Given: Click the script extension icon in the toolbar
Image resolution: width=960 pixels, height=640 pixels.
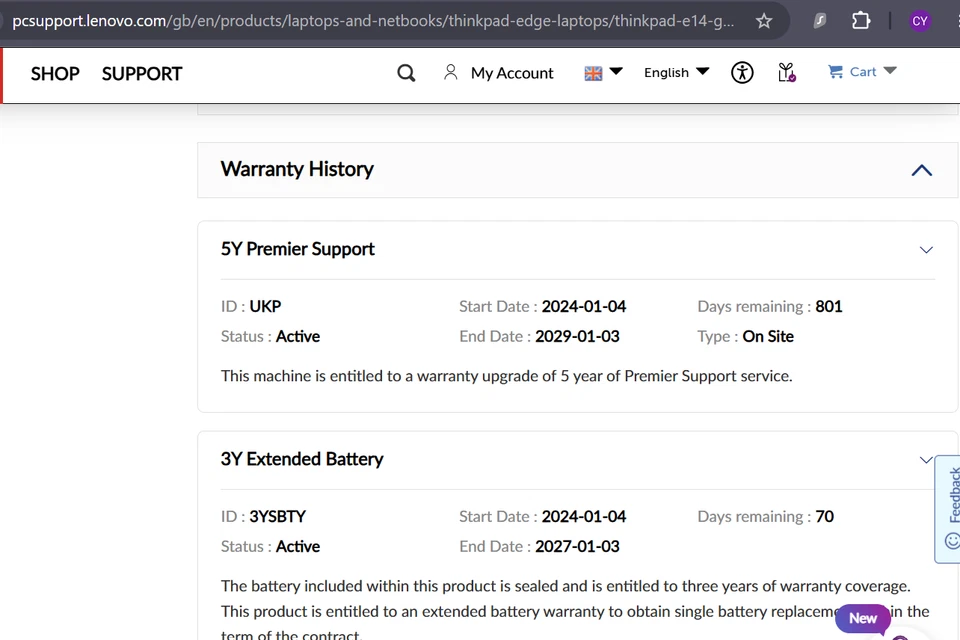Looking at the screenshot, I should [819, 21].
